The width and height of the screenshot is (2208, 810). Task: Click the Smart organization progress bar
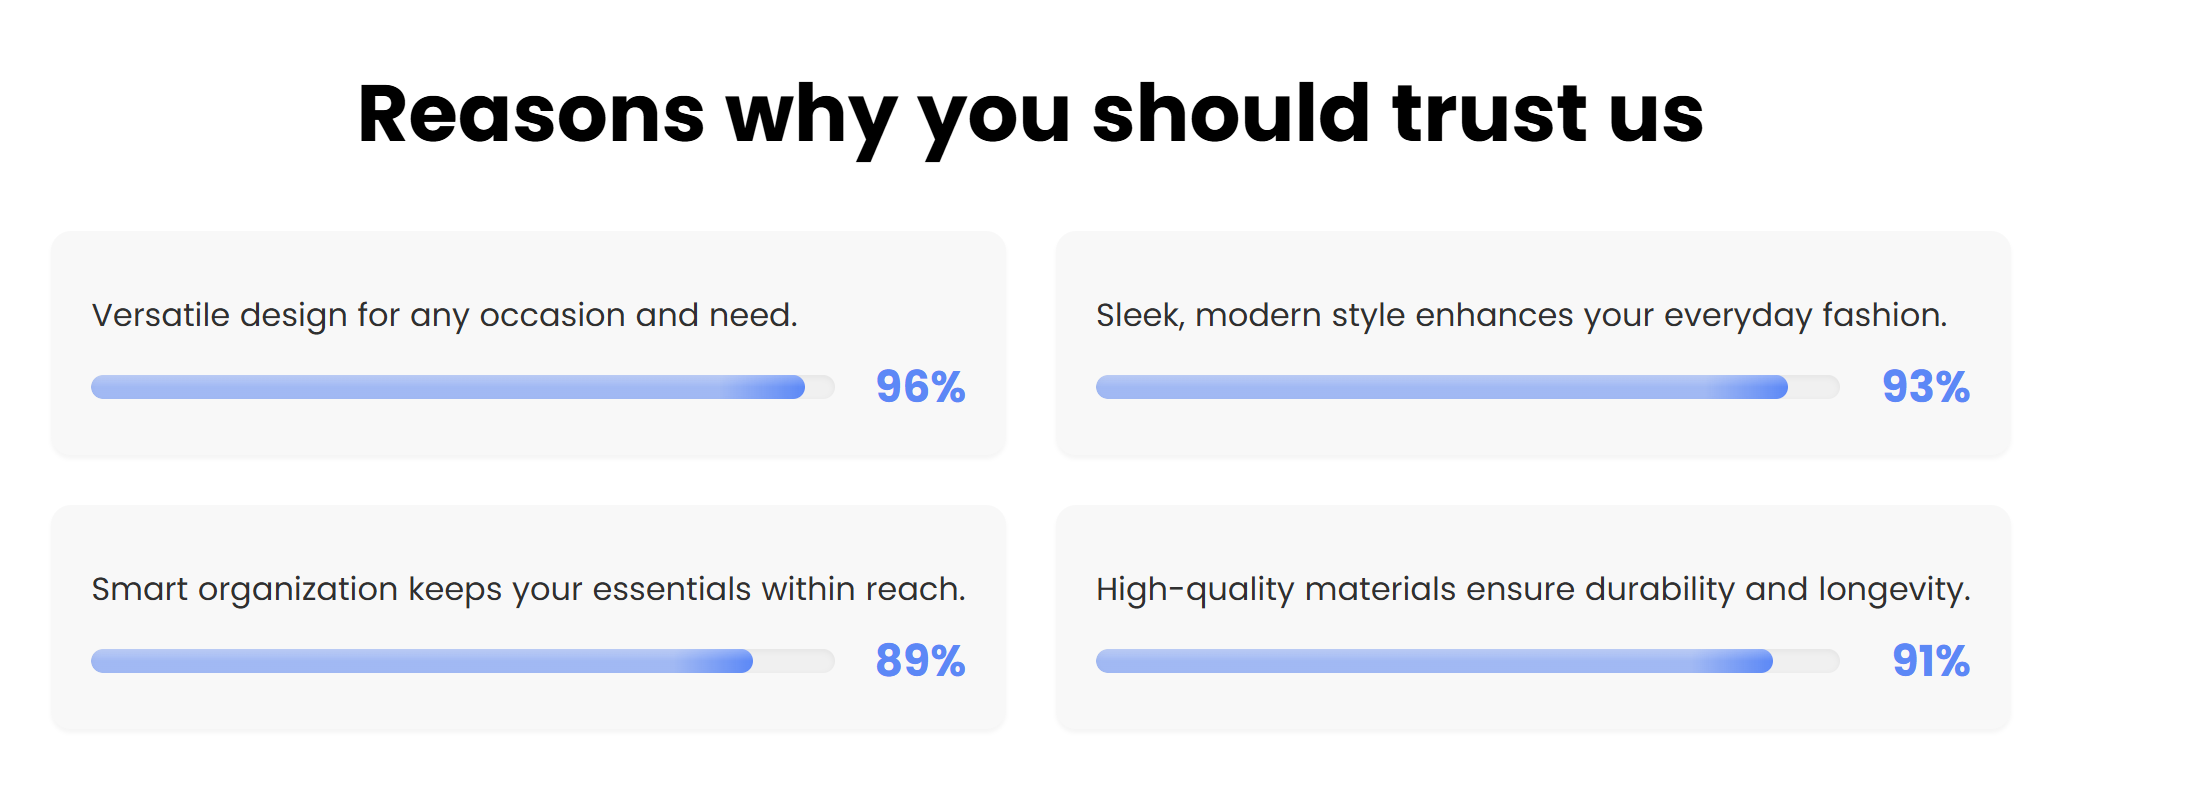click(463, 661)
